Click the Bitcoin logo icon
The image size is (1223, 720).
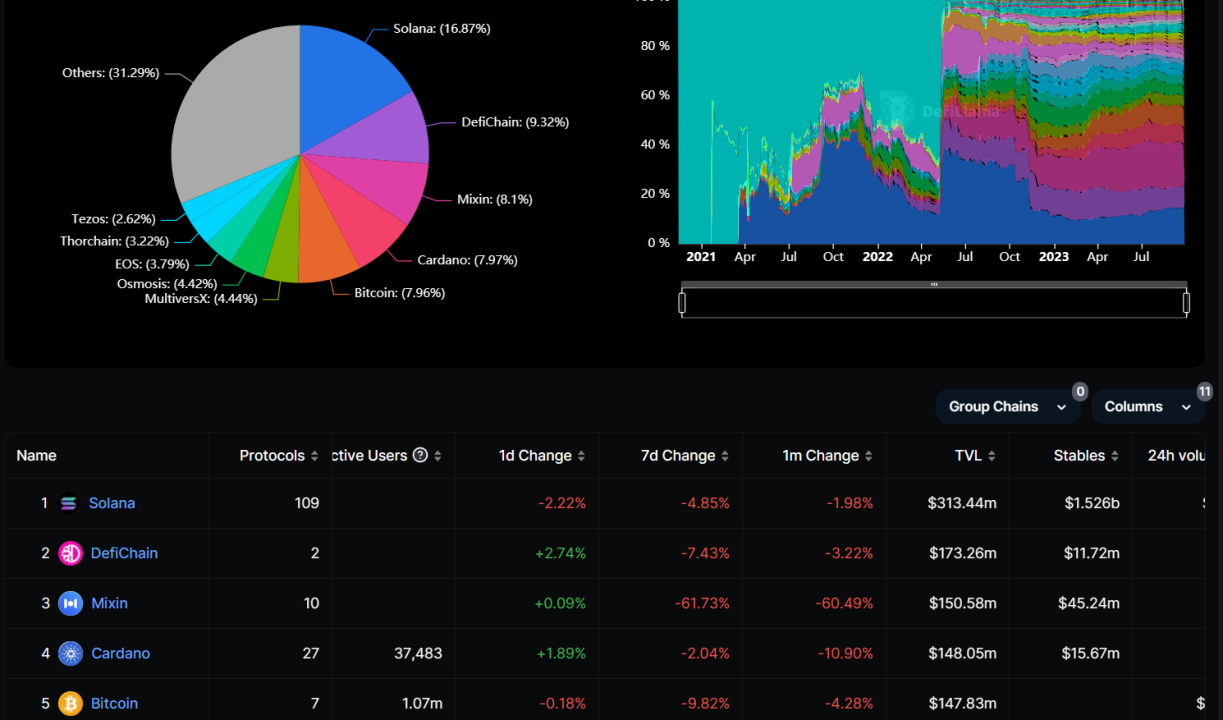coord(70,703)
